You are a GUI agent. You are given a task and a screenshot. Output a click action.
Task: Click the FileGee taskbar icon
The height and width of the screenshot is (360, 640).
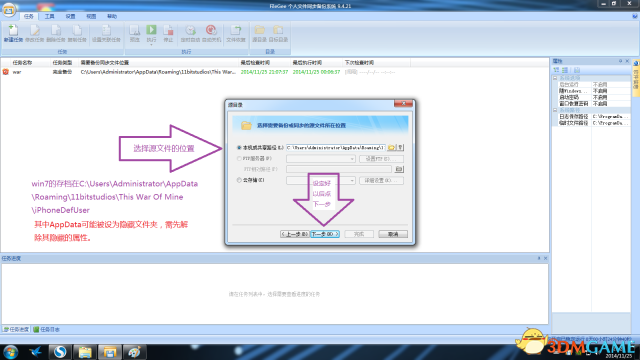[110, 351]
